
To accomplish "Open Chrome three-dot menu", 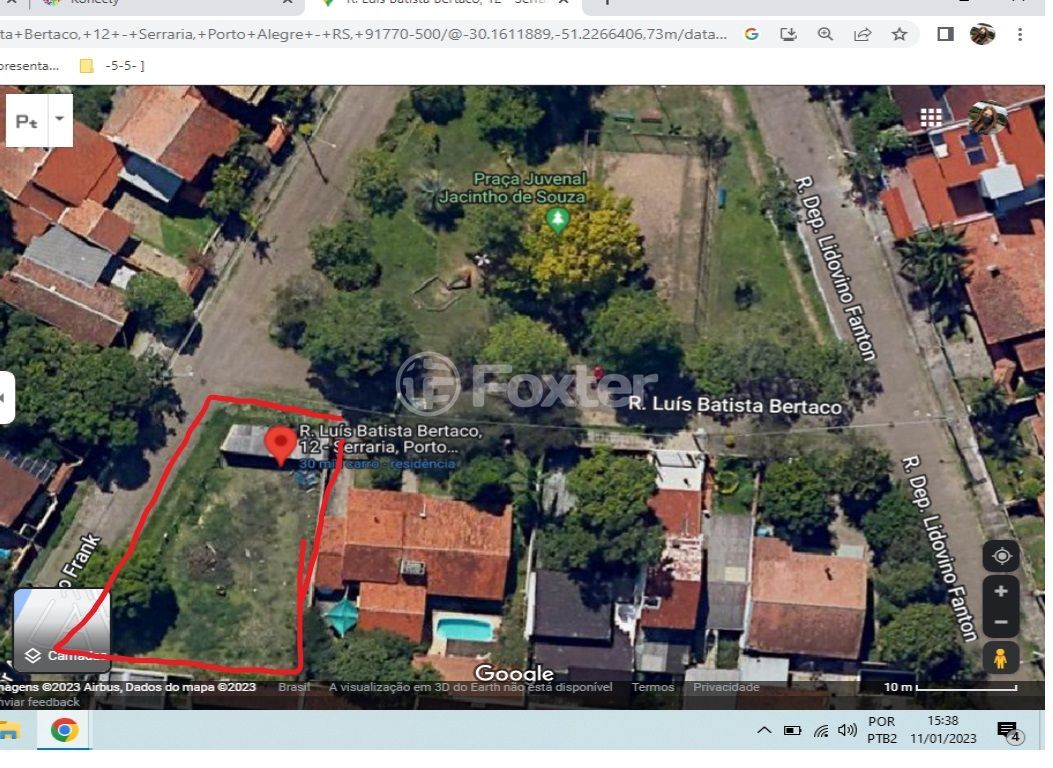I will [x=1020, y=34].
